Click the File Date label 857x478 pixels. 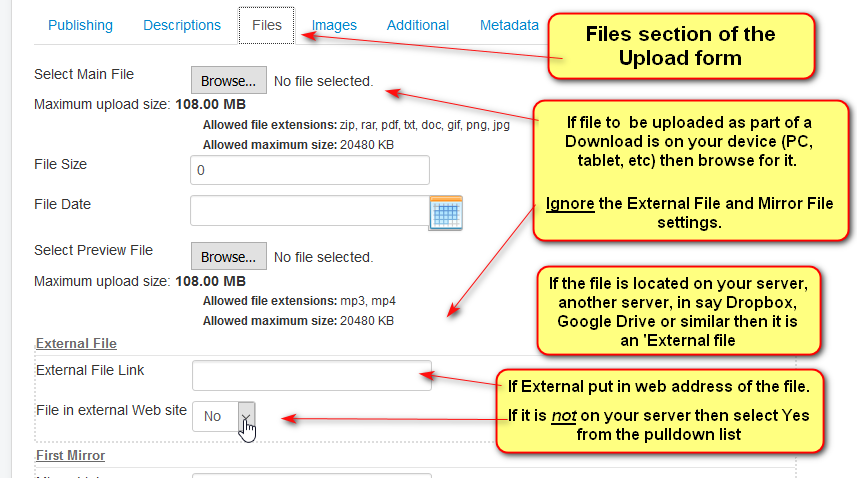[62, 204]
